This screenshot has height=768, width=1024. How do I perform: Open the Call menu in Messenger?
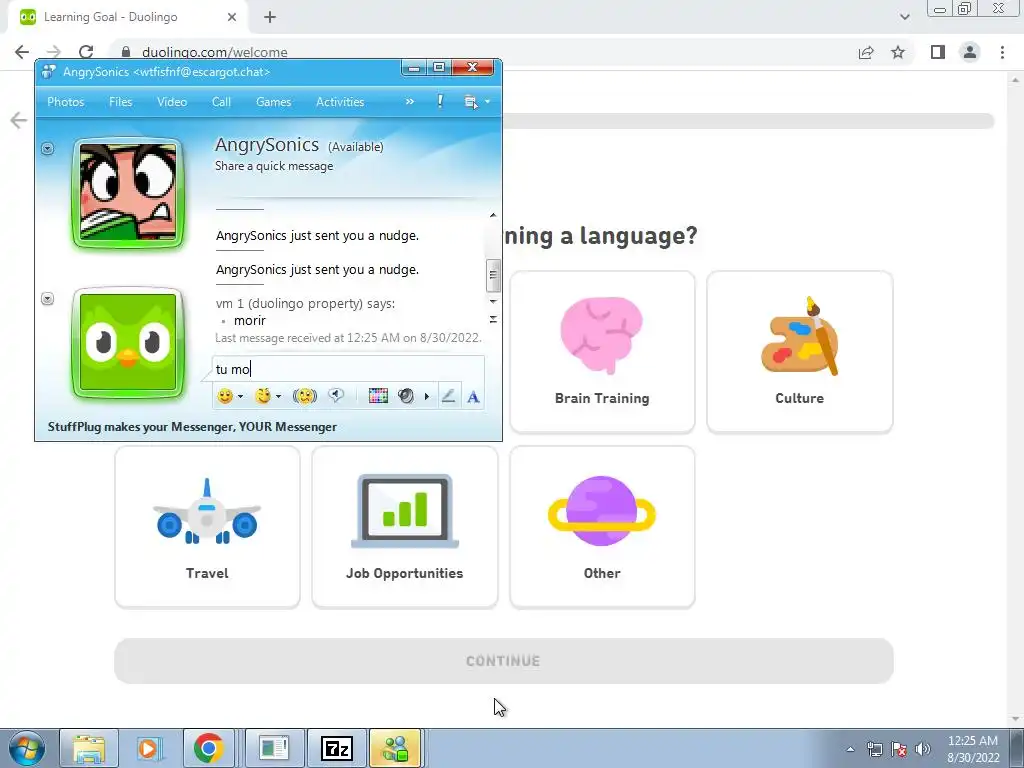point(221,102)
